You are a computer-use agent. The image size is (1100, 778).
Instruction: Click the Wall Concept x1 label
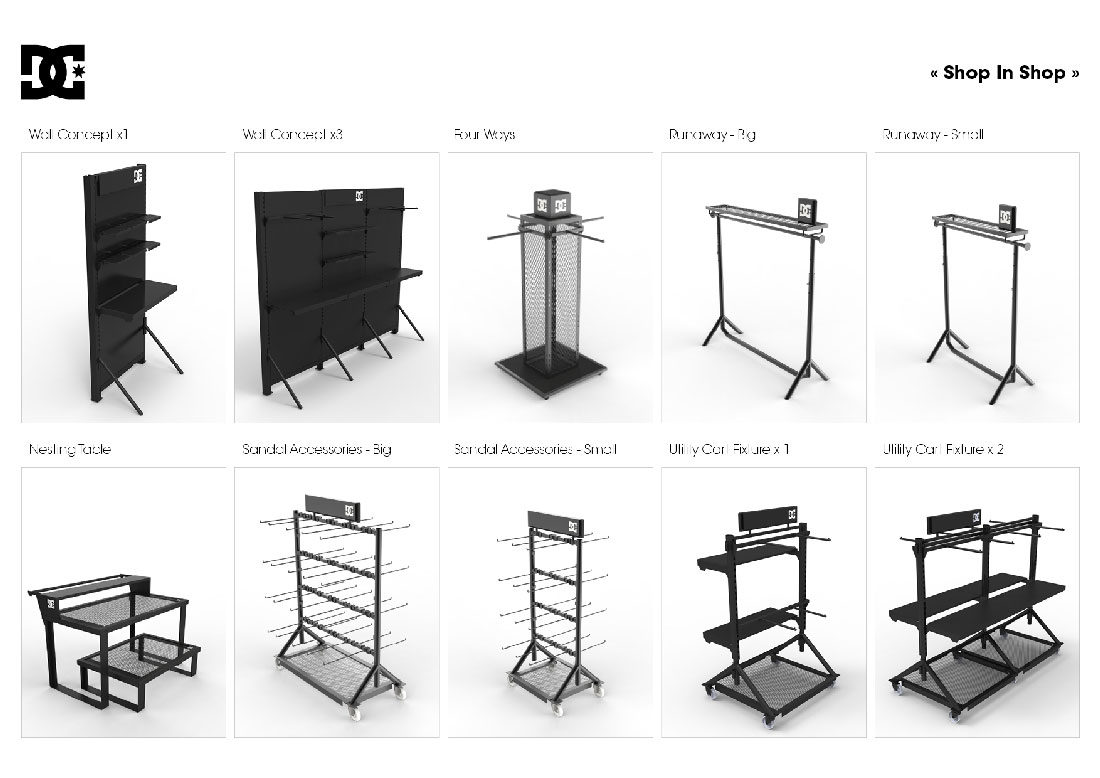coord(79,134)
